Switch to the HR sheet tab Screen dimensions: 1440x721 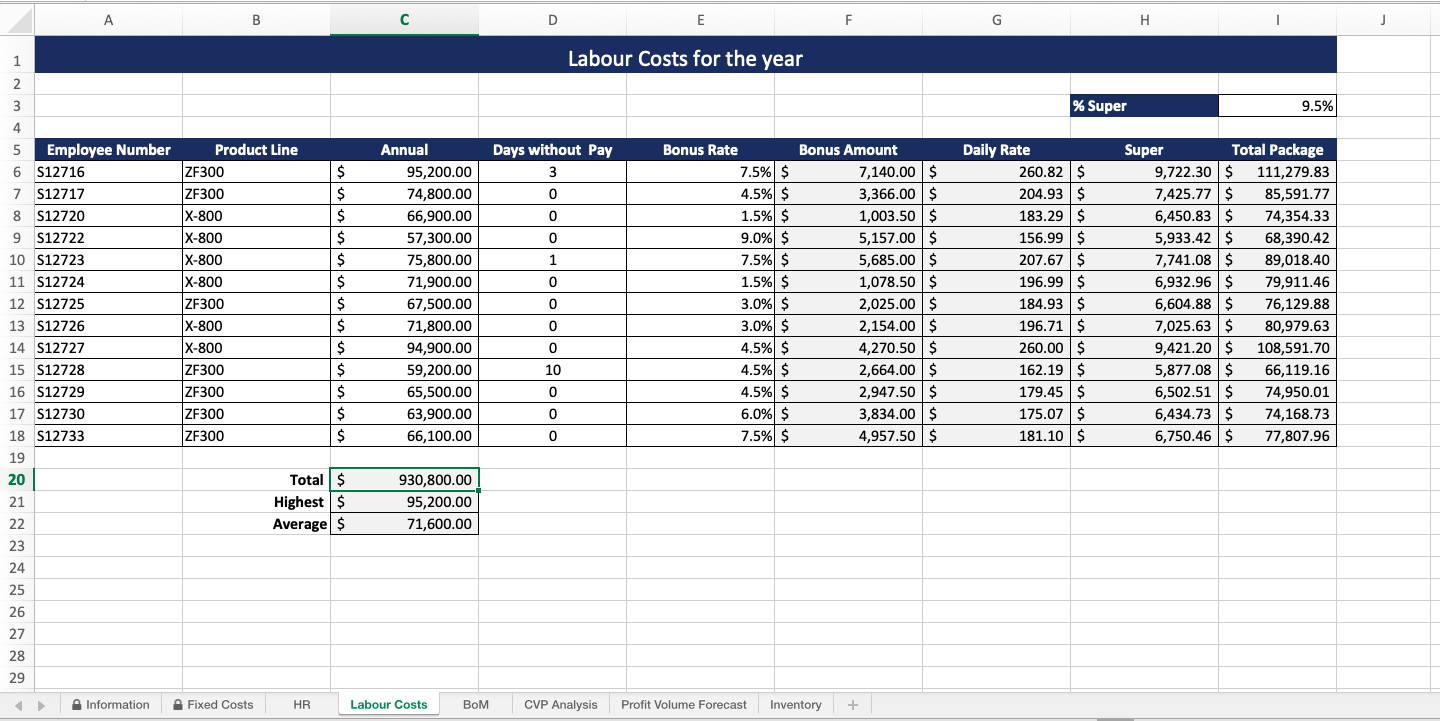tap(302, 704)
